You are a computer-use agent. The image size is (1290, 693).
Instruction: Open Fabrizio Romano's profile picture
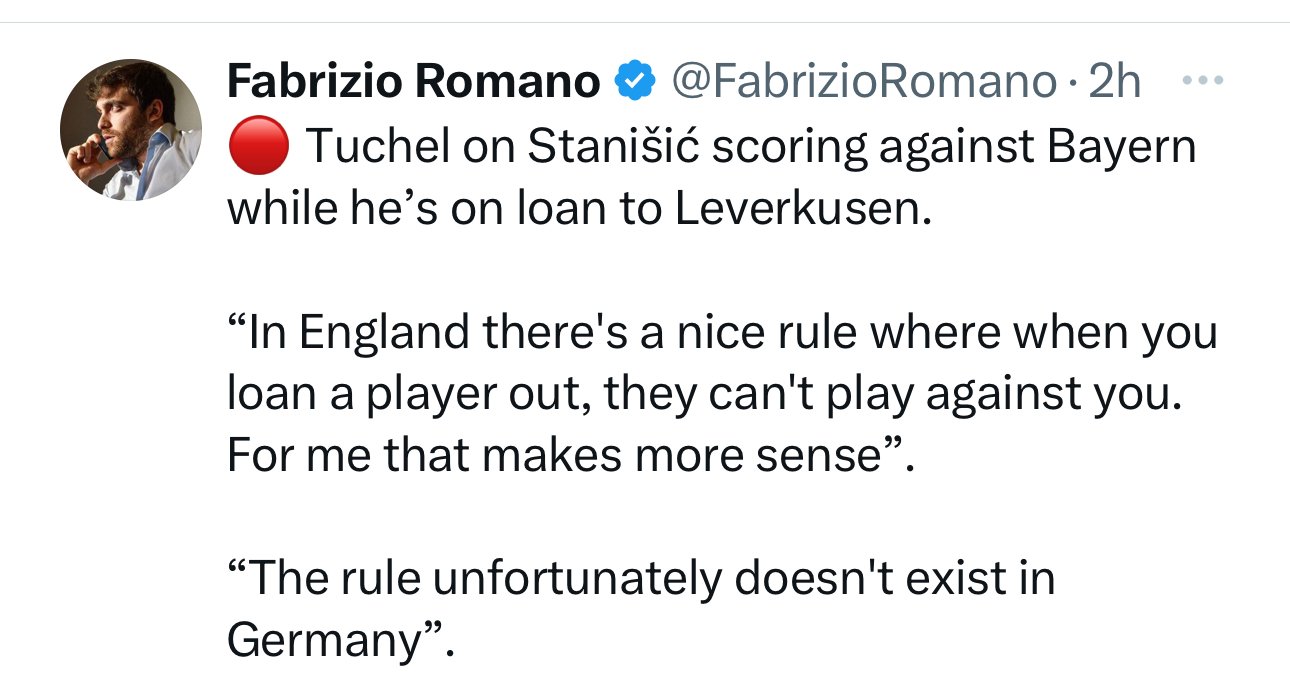131,129
